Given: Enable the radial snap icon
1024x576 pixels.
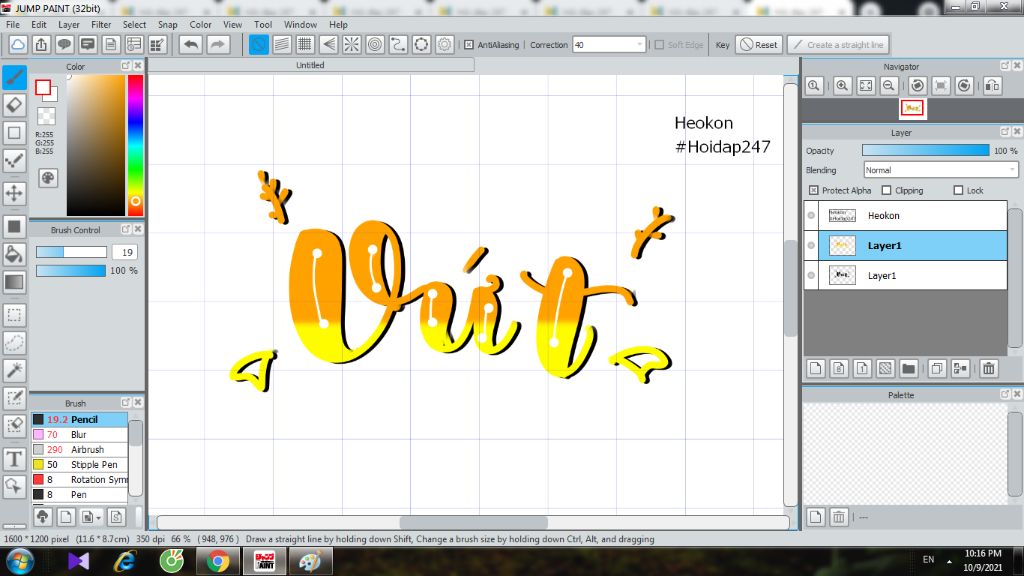Looking at the screenshot, I should pyautogui.click(x=351, y=44).
